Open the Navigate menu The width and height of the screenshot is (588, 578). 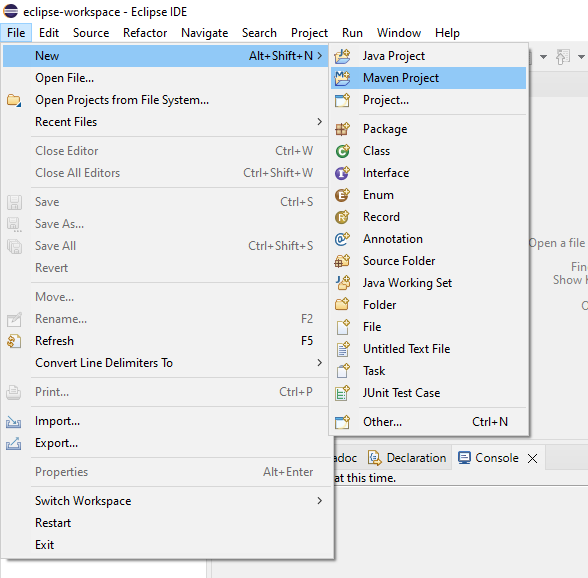[205, 33]
